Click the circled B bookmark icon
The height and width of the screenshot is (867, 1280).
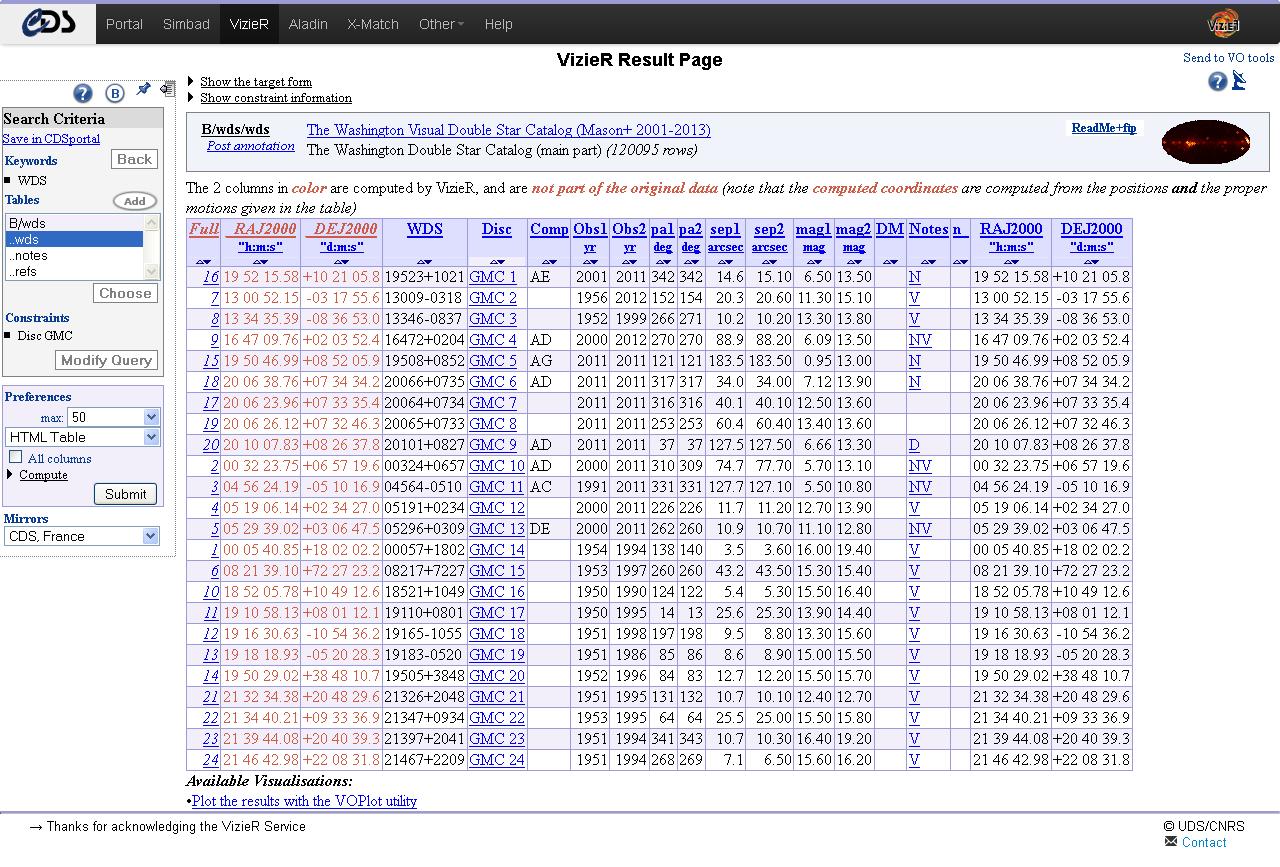[115, 93]
